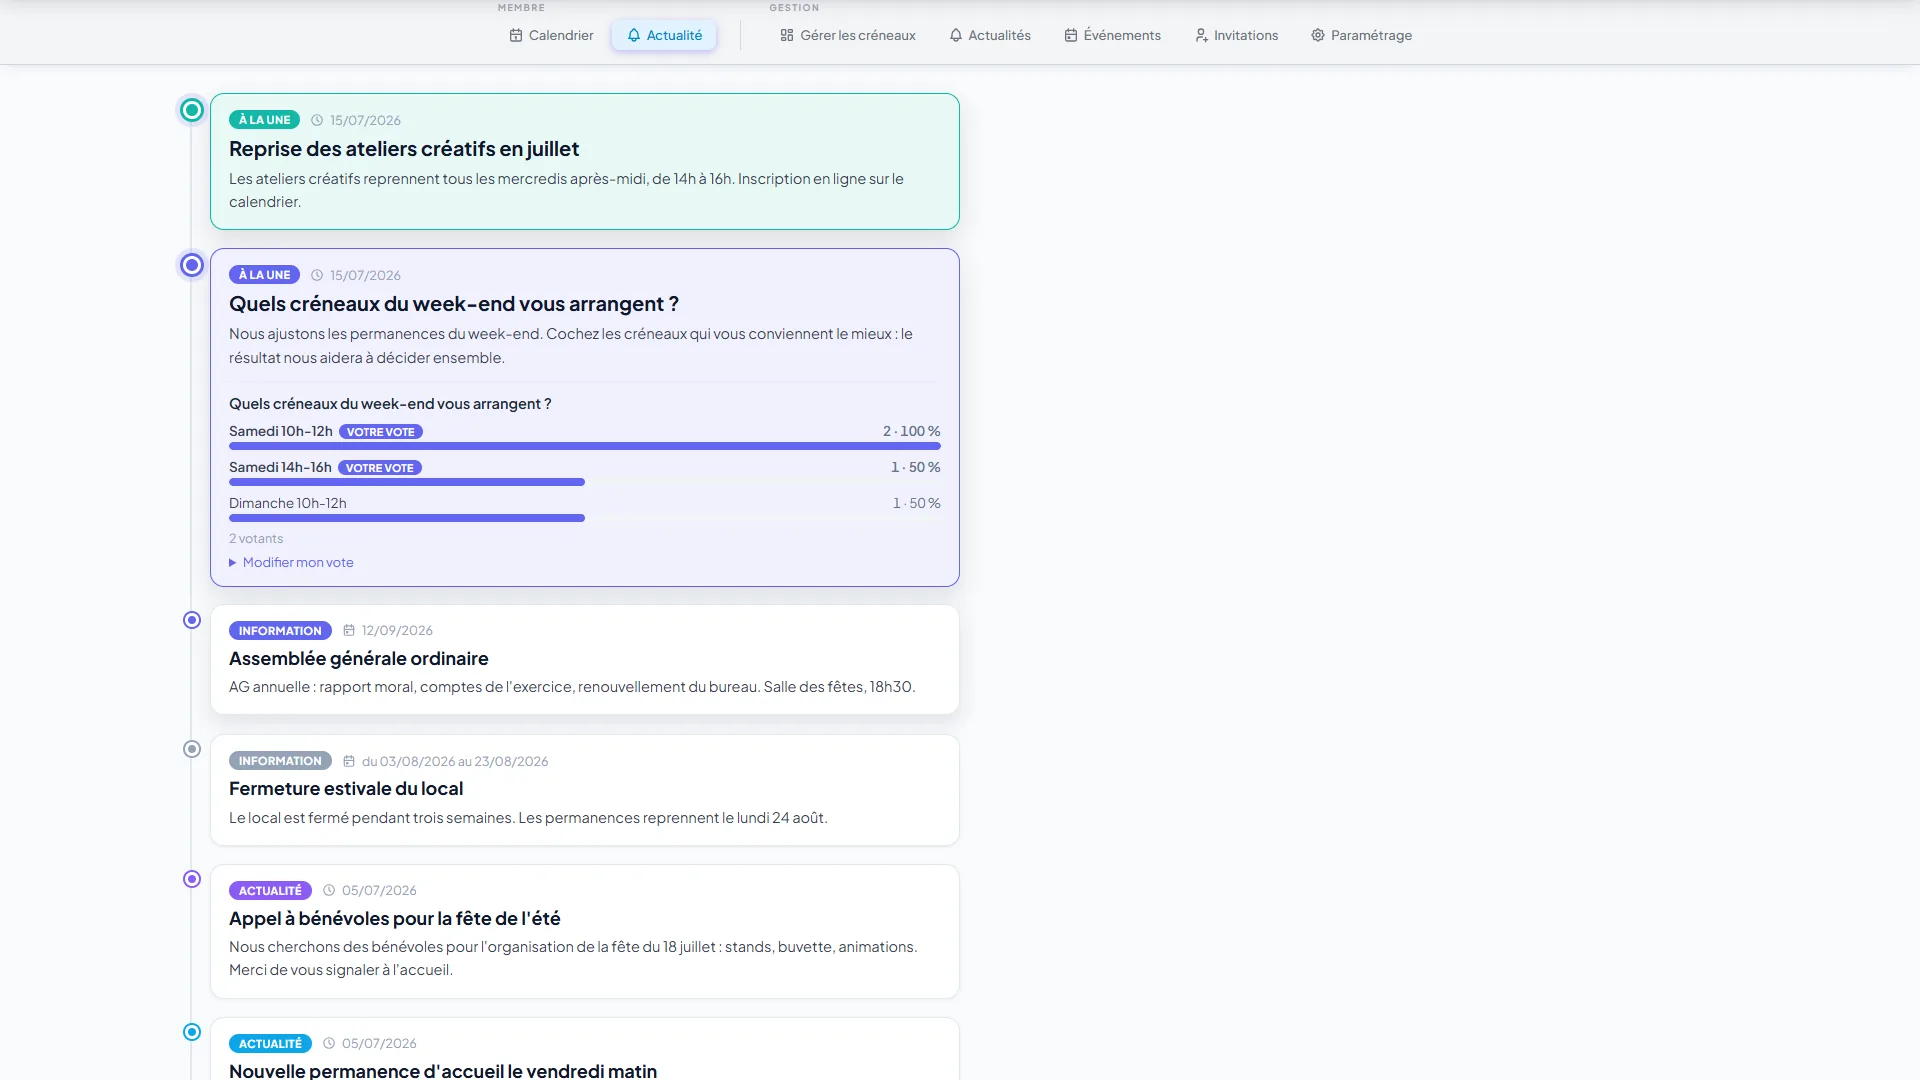
Task: Select the timeline marker for Assemblée générale ordinaire
Action: (x=192, y=620)
